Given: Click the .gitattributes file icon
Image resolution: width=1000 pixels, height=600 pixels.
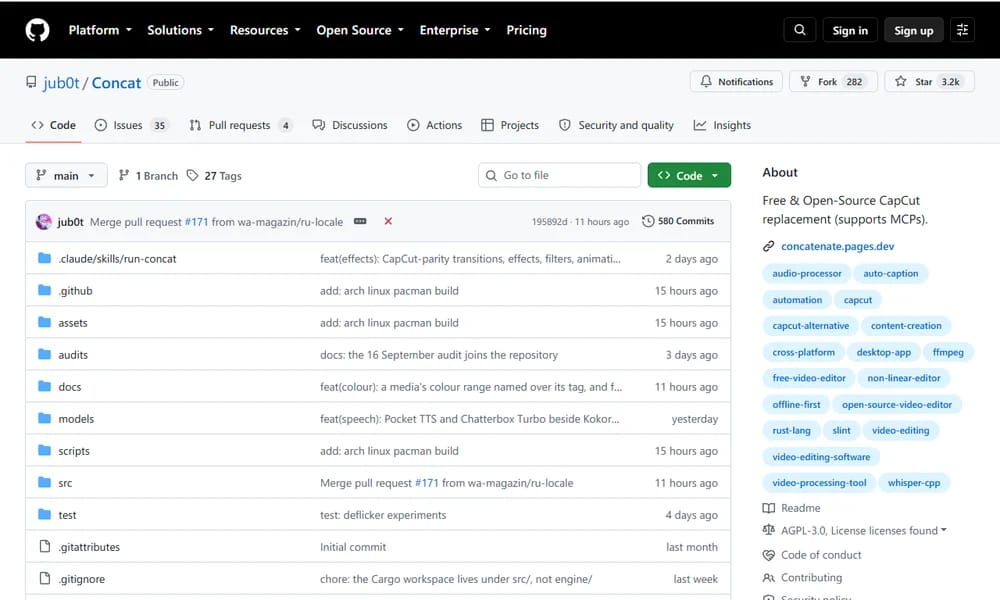Looking at the screenshot, I should pos(45,546).
